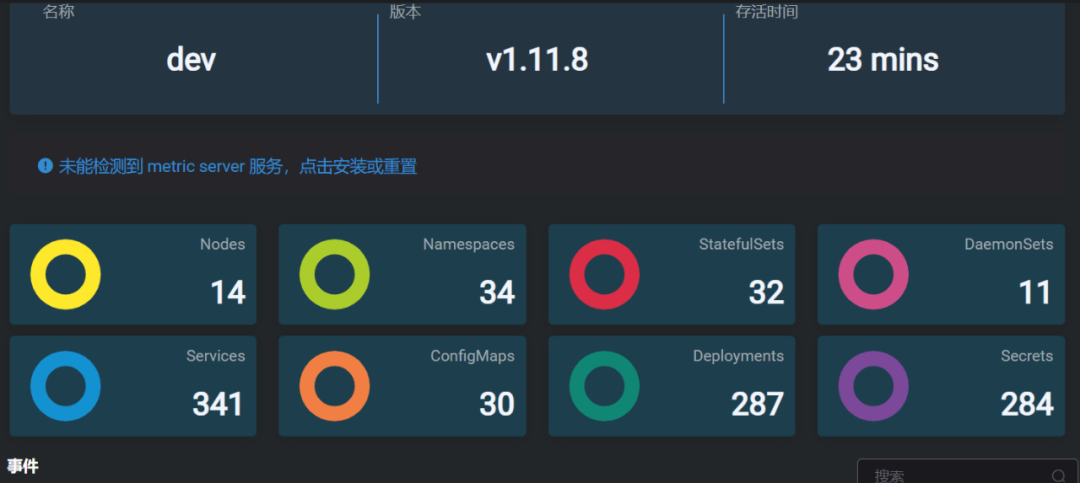
Task: Click the blue metric server warning icon
Action: coord(45,166)
